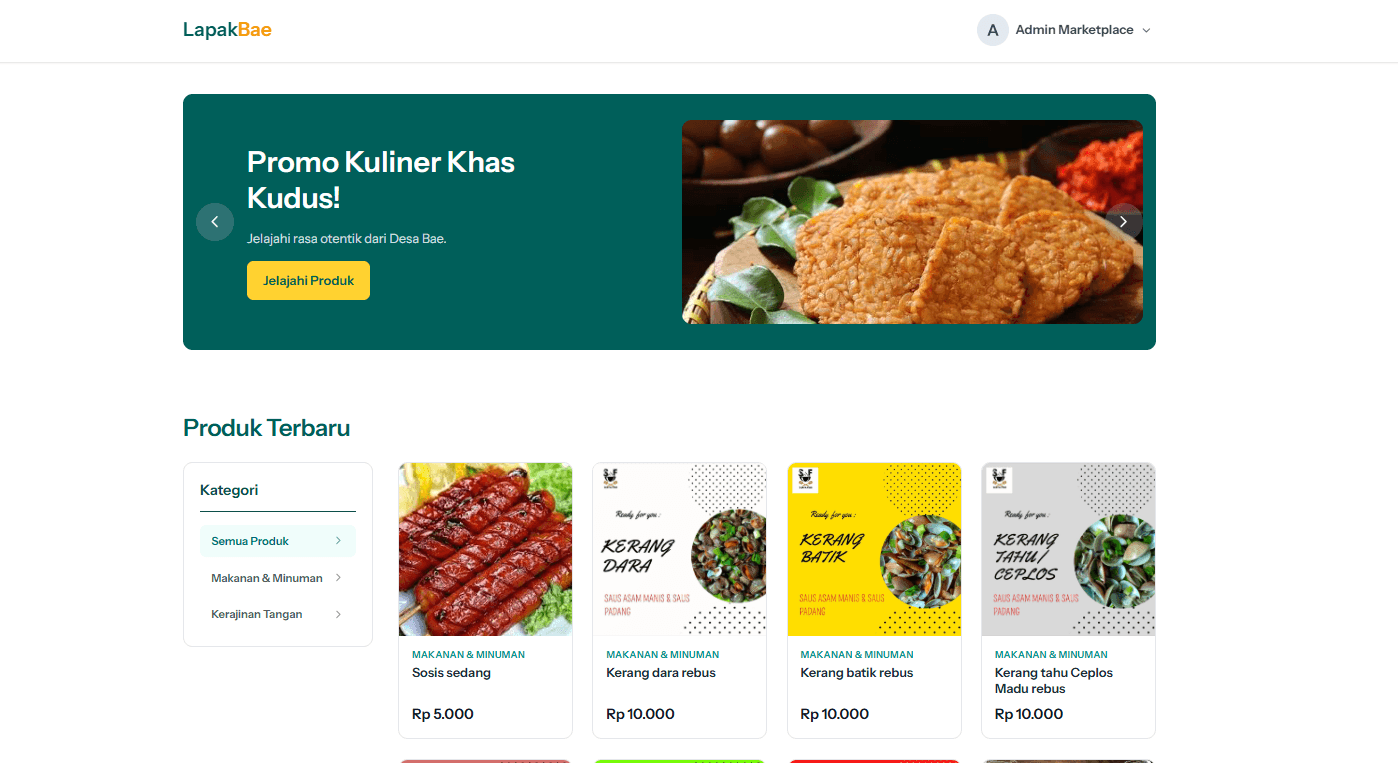Click the chevron next to Semua Produk

tap(340, 541)
